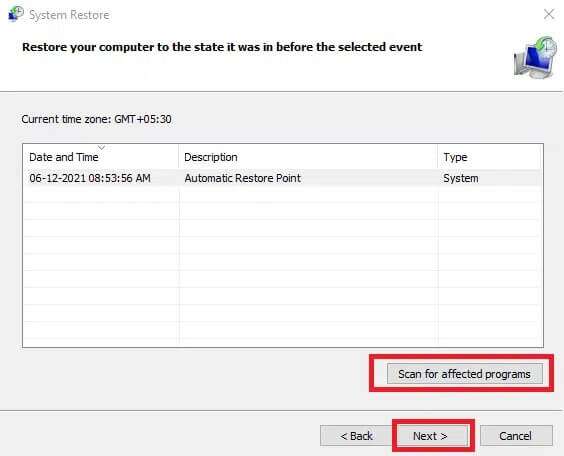564x456 pixels.
Task: Select the Automatic Restore Point description
Action: pyautogui.click(x=242, y=178)
